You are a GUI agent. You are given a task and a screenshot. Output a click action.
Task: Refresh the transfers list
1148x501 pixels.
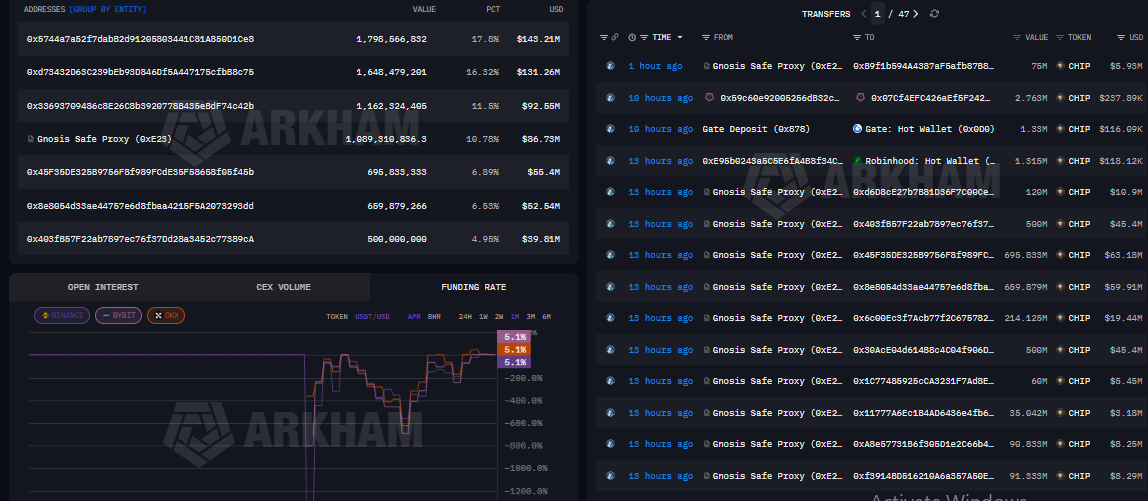tap(935, 14)
